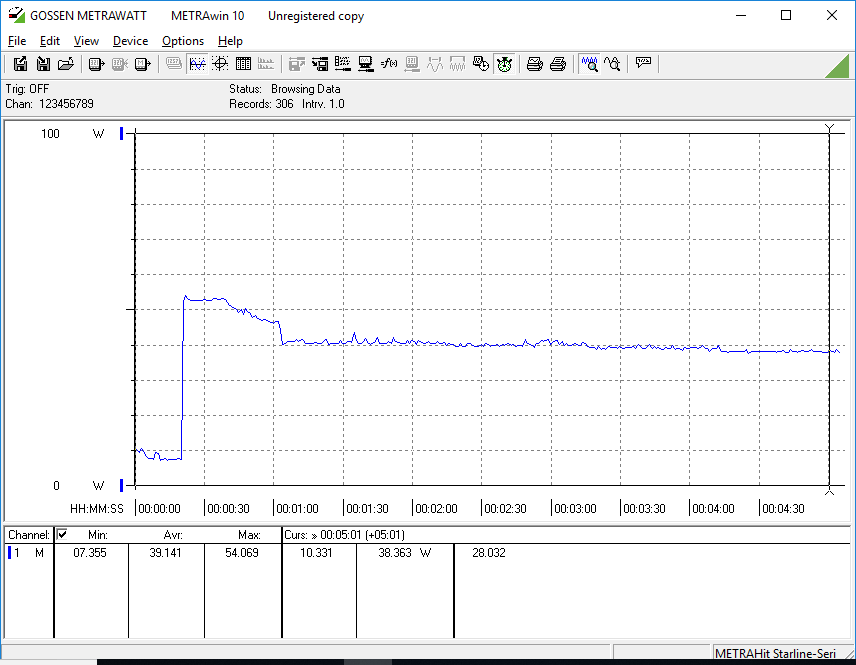The width and height of the screenshot is (856, 665).
Task: Click the blue marker at 100 W axis
Action: click(122, 134)
